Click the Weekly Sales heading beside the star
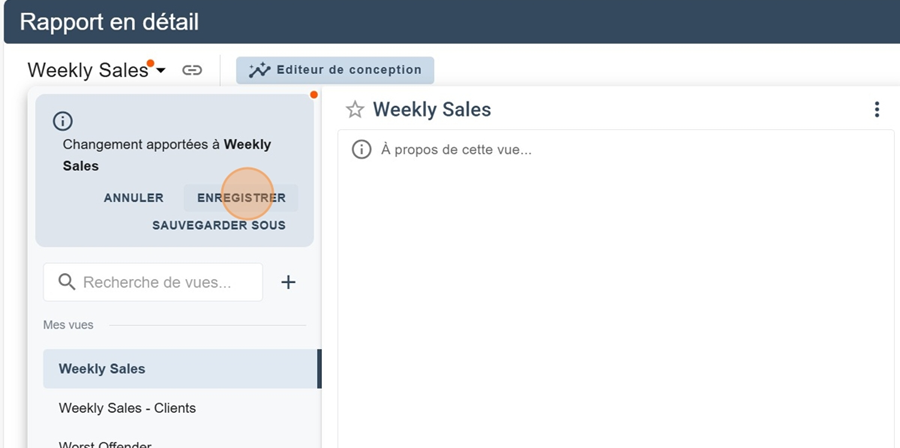Screen dimensions: 900x448 (432, 110)
